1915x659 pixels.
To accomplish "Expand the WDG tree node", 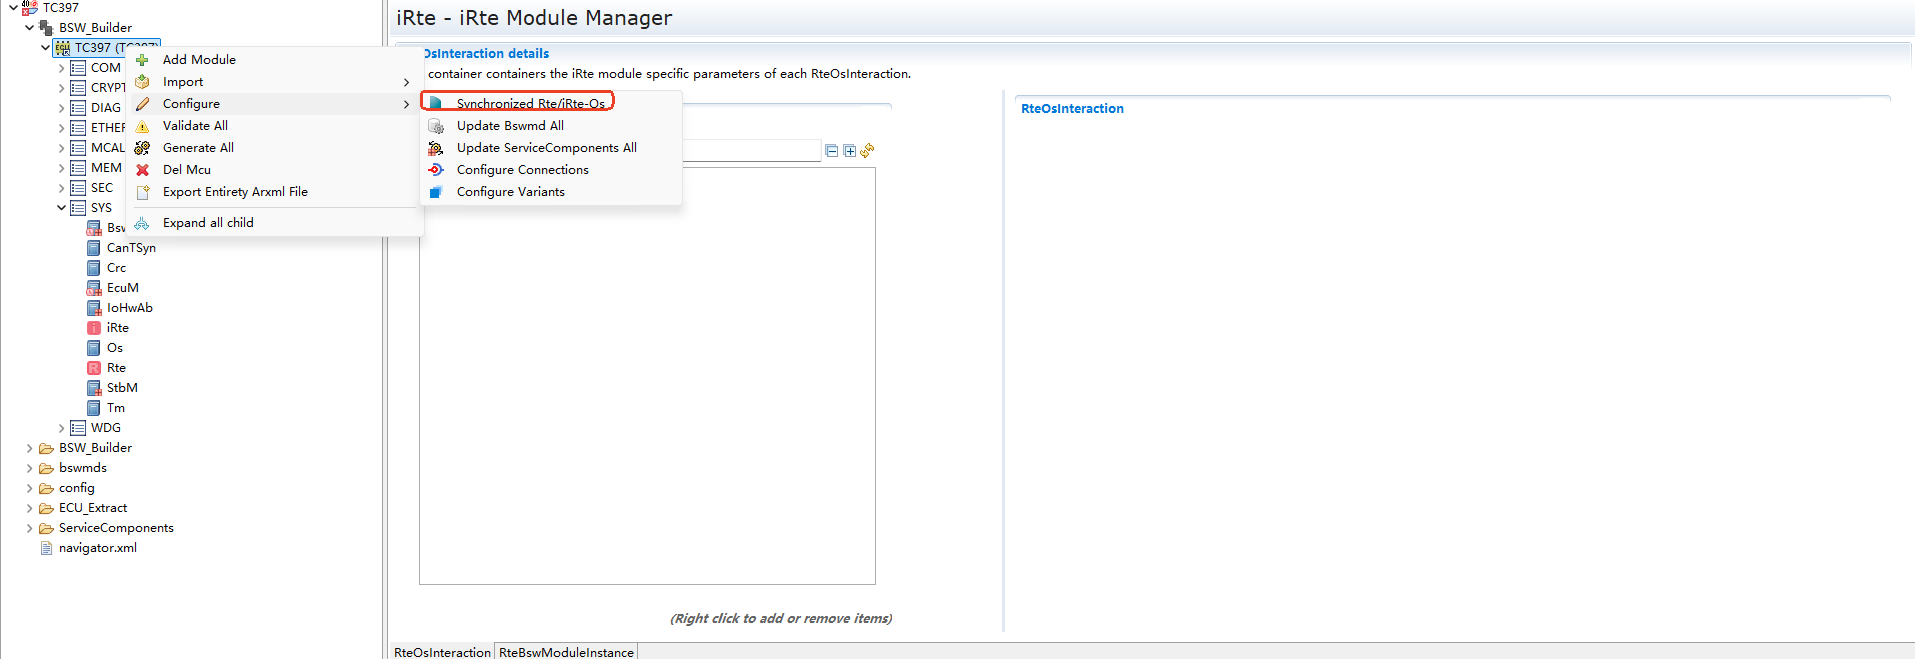I will click(61, 428).
